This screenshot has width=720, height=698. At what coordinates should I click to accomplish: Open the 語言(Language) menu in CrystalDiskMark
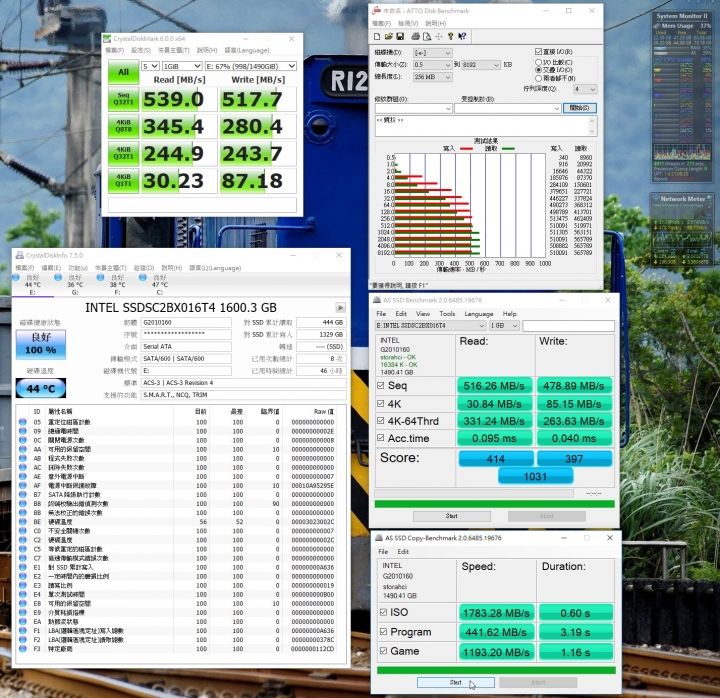coord(247,50)
